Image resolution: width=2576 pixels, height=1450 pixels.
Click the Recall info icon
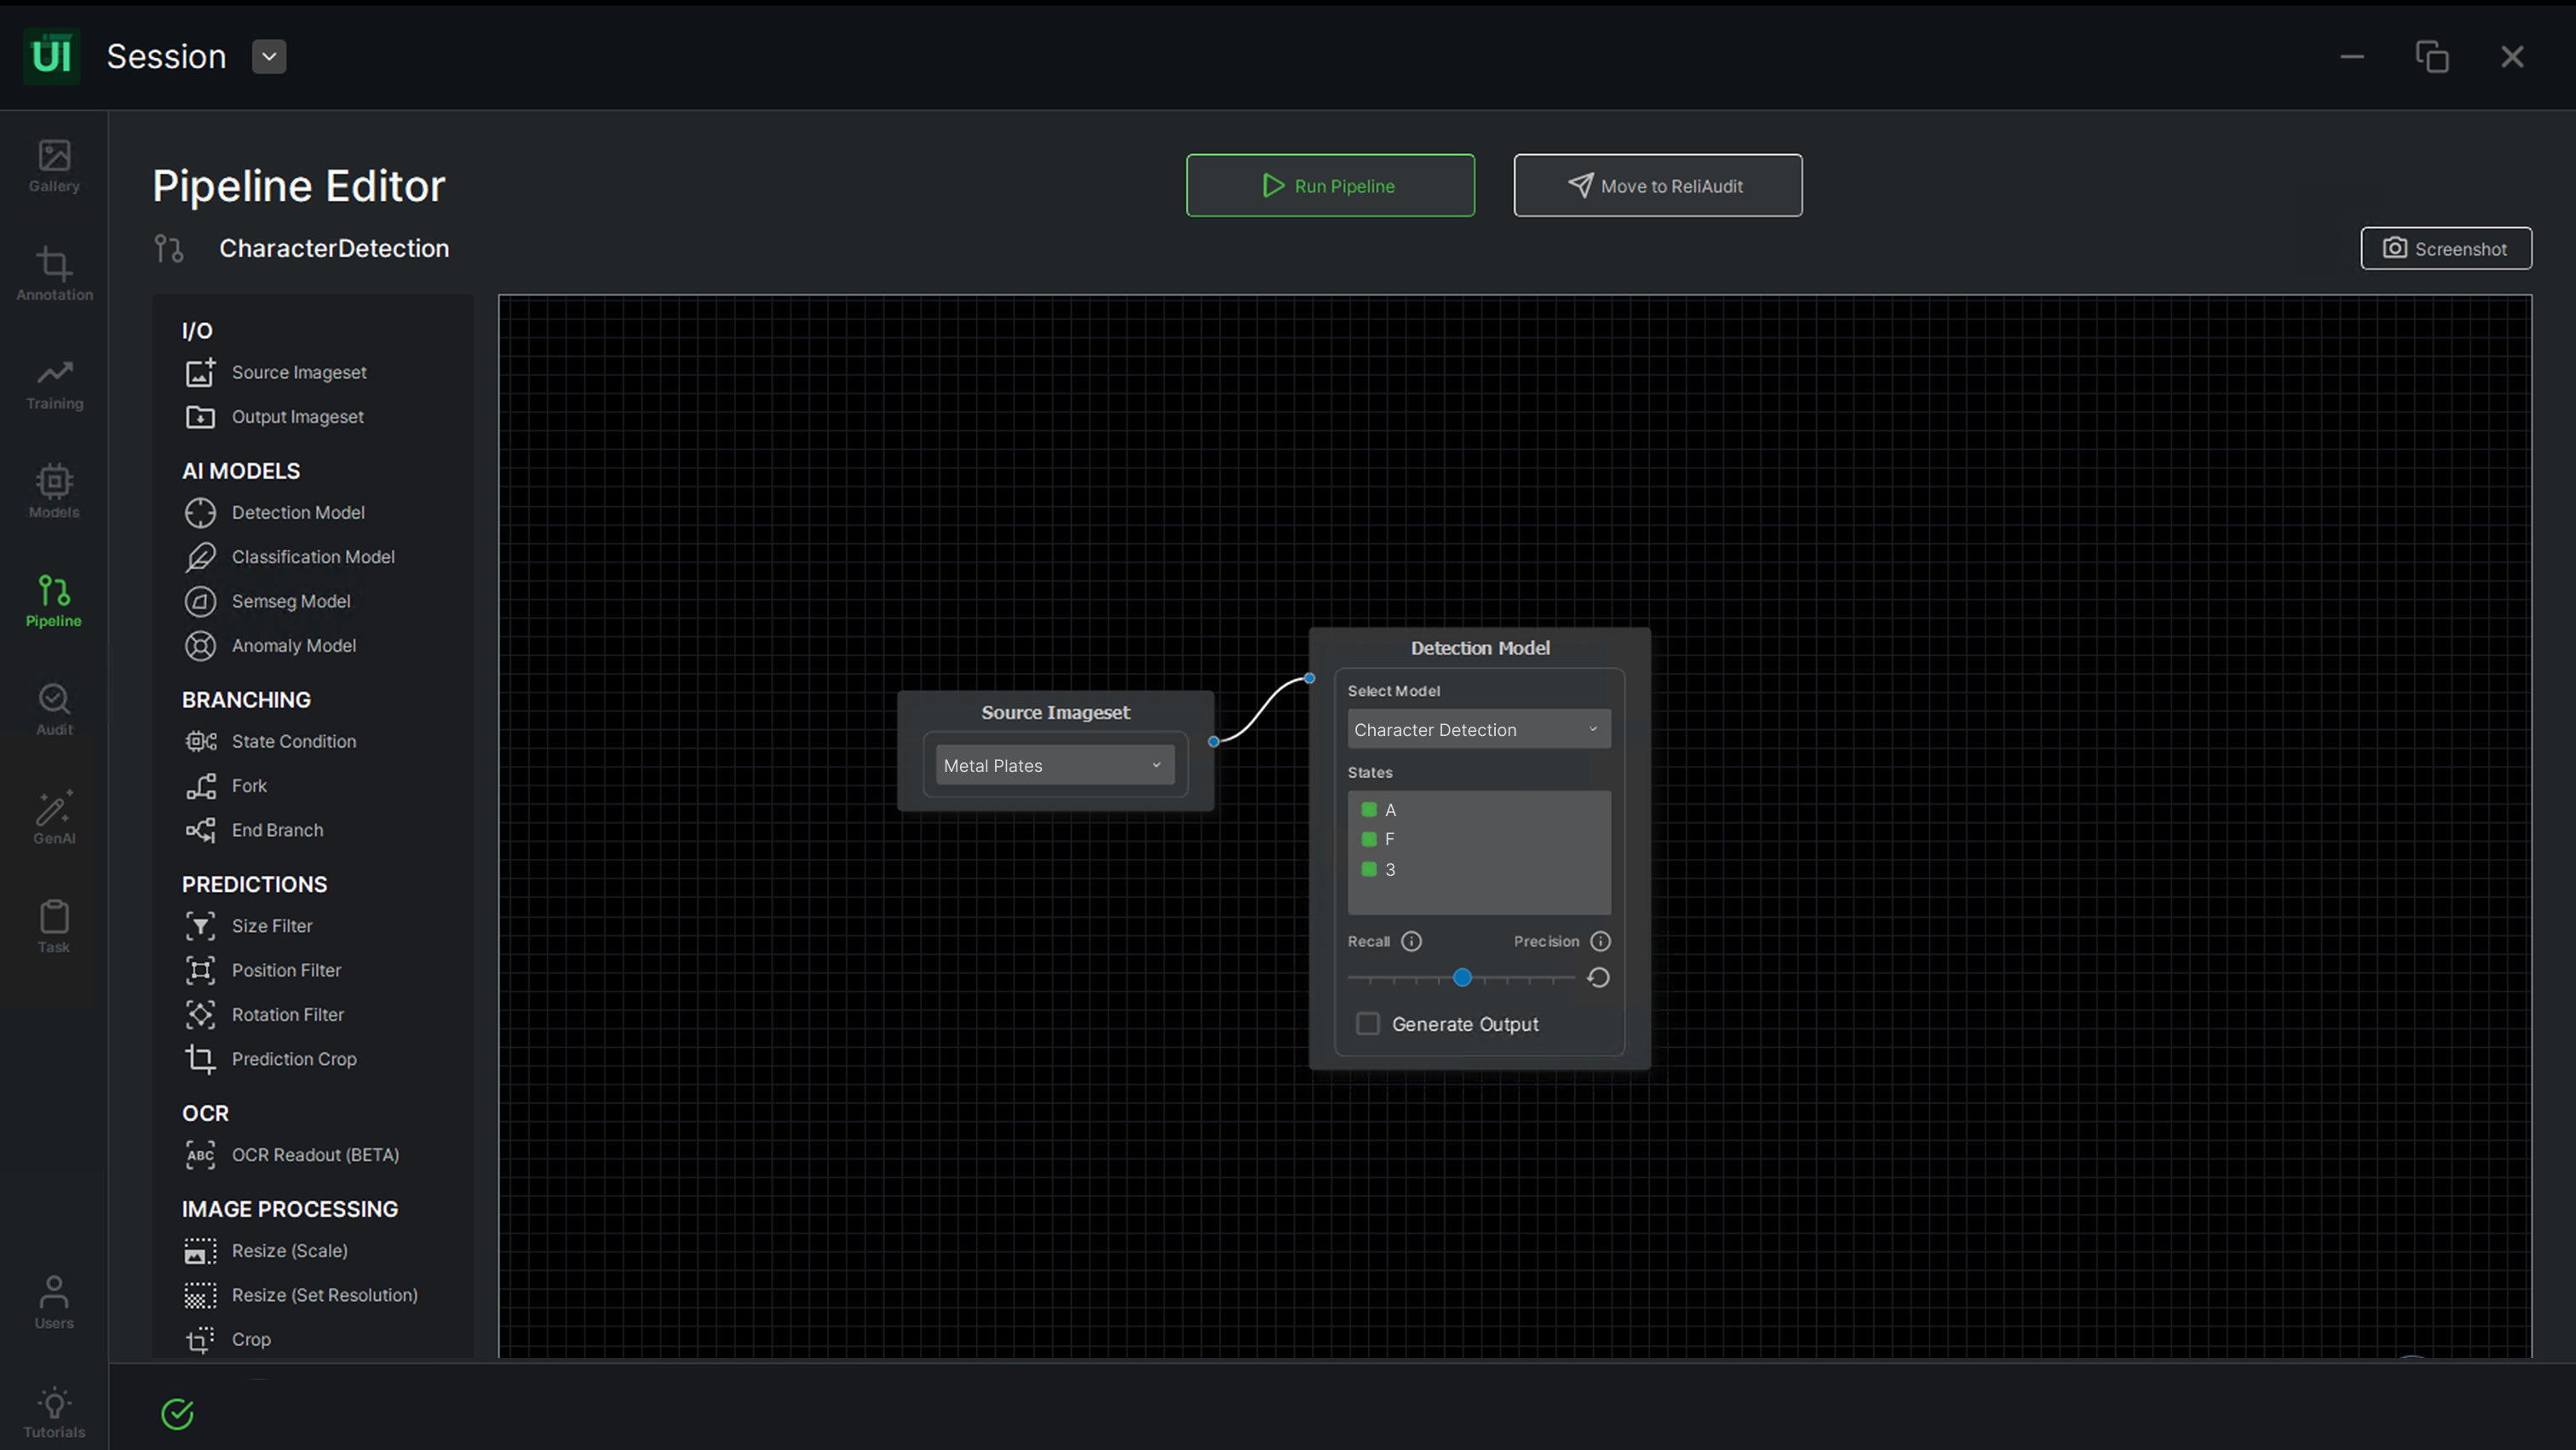click(x=1411, y=941)
